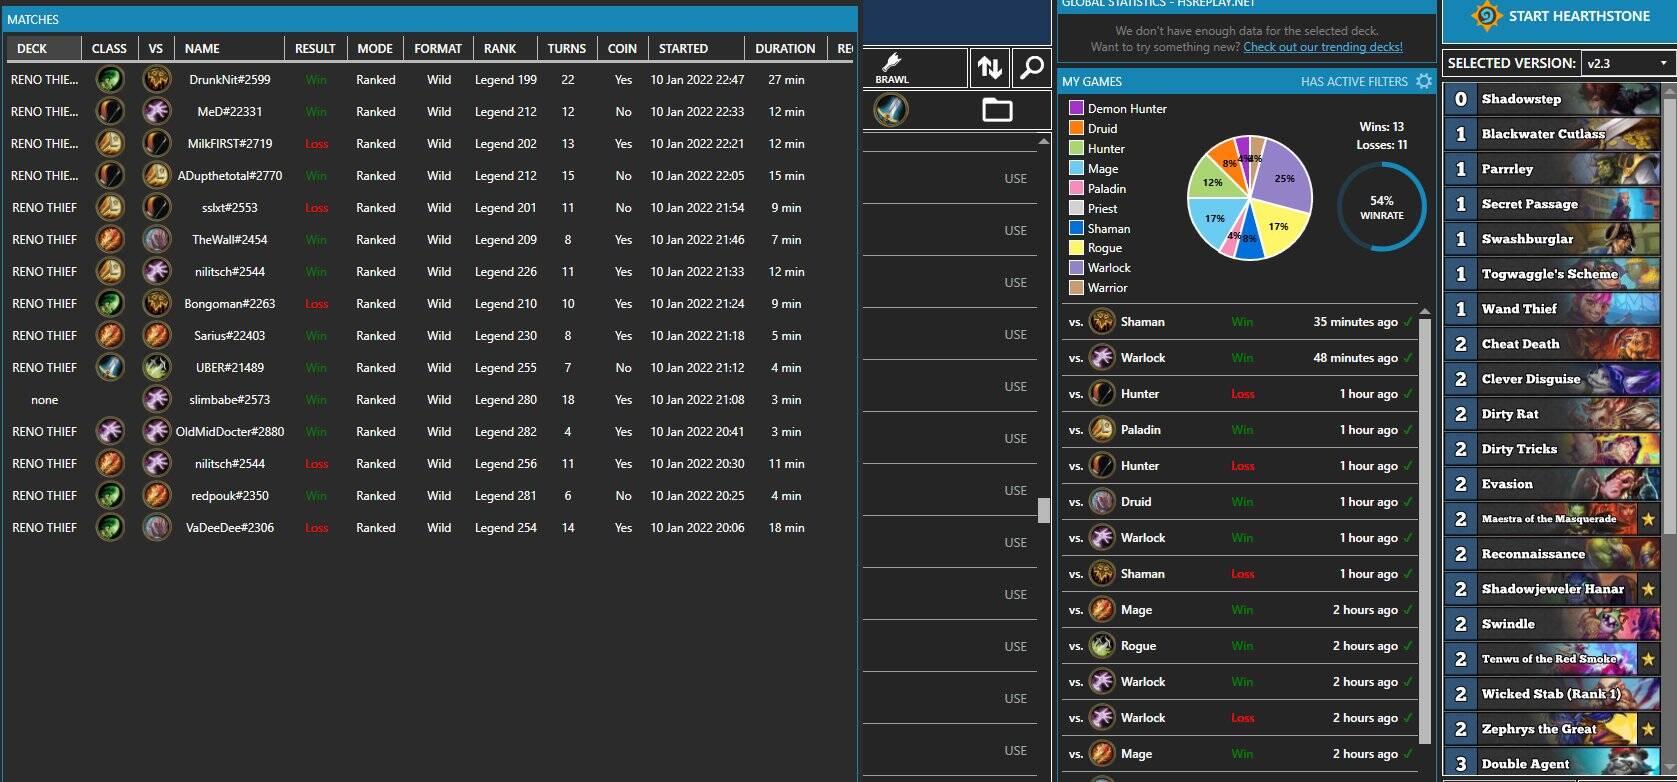Open the Selected Version v2.3 dropdown
1677x782 pixels.
1626,63
